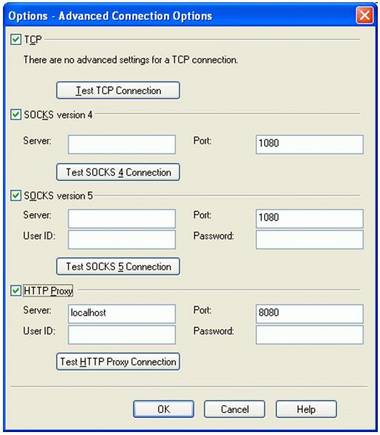Select the SOCKS version 4 Port field
380x435 pixels.
pyautogui.click(x=310, y=144)
